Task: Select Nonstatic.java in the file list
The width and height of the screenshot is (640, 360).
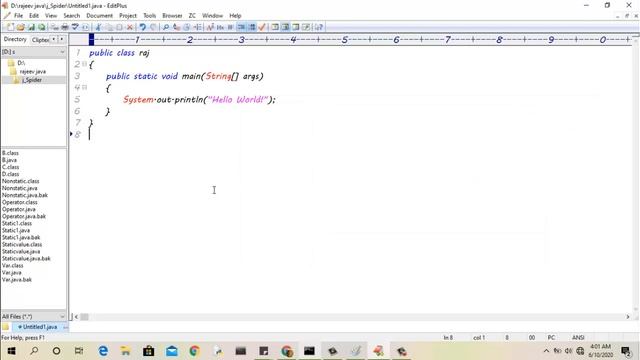Action: pyautogui.click(x=20, y=188)
